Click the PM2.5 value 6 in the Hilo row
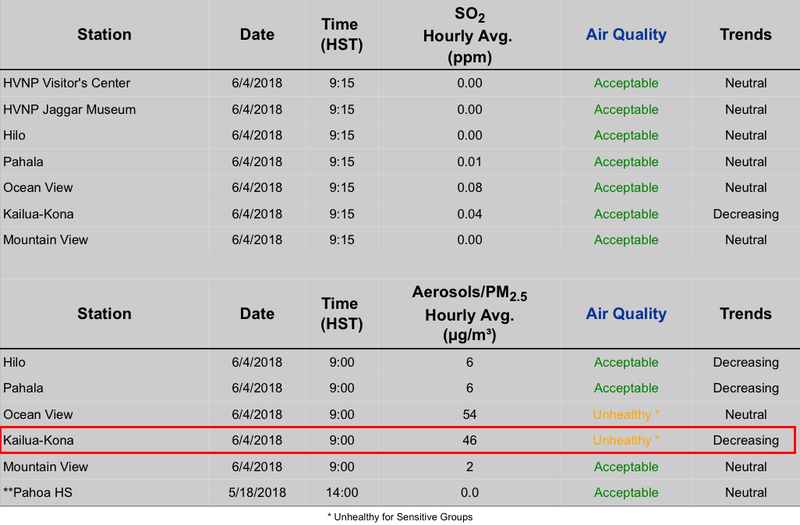Image resolution: width=800 pixels, height=525 pixels. click(x=469, y=362)
